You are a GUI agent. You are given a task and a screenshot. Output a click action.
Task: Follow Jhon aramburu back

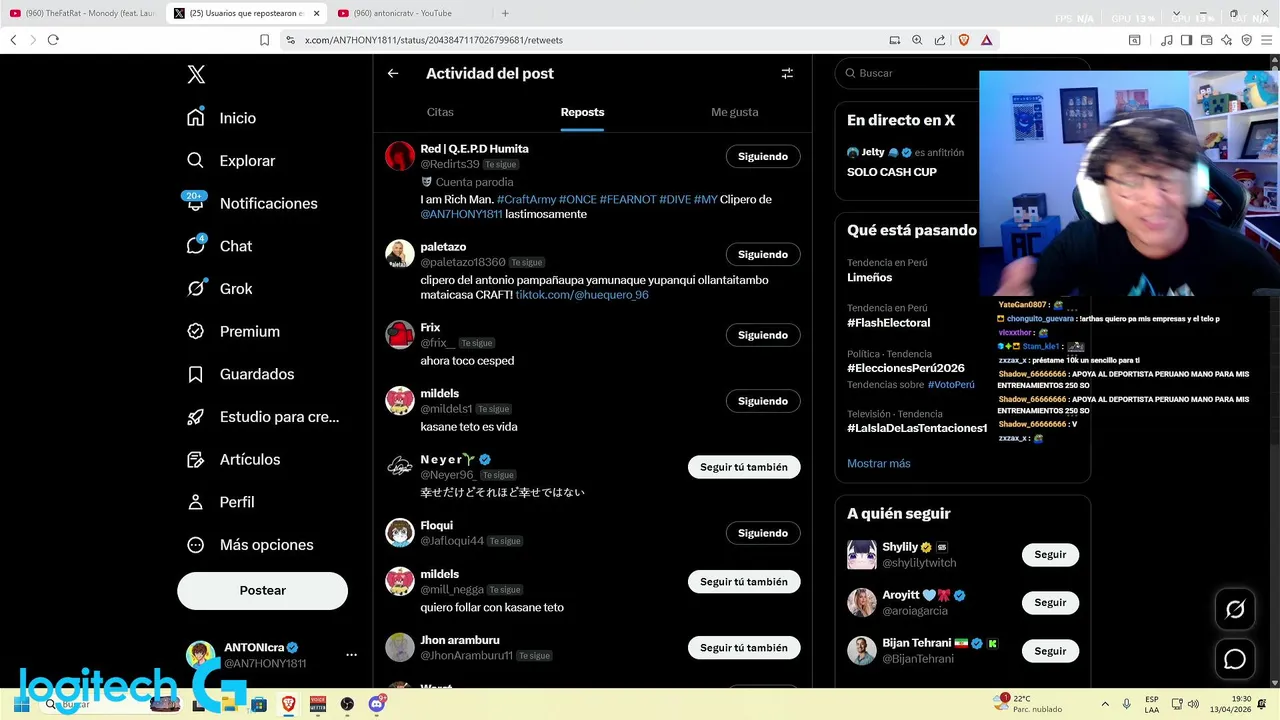(744, 648)
